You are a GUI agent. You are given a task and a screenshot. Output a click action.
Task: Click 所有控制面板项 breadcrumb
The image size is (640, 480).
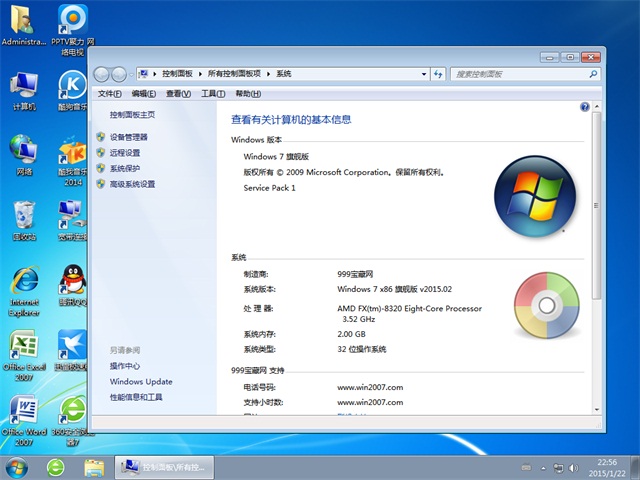[x=234, y=74]
